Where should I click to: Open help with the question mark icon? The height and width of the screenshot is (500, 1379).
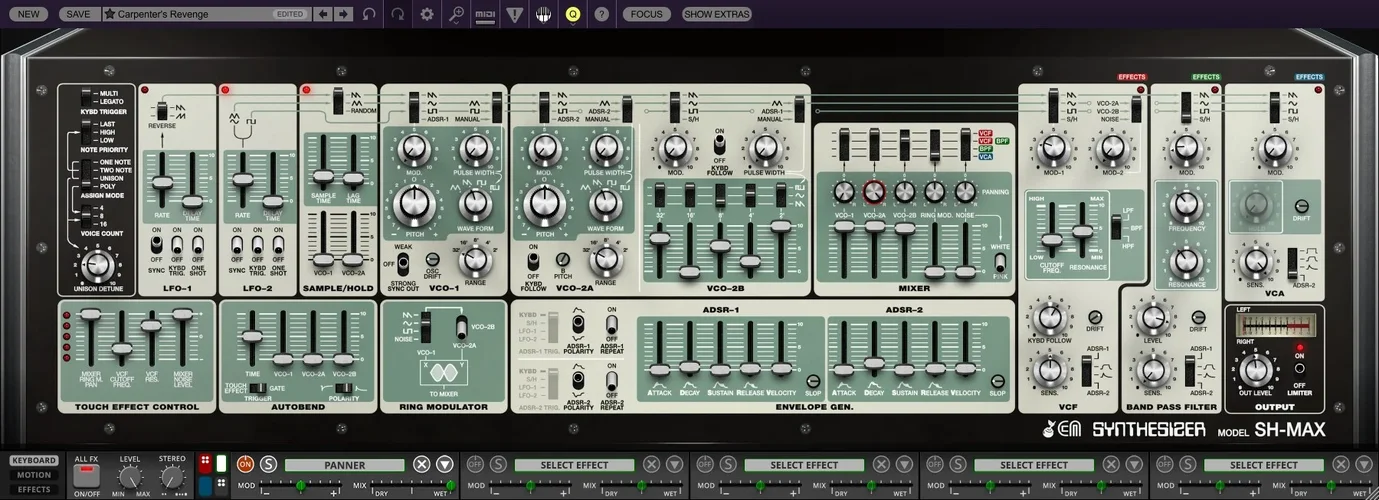(x=601, y=14)
